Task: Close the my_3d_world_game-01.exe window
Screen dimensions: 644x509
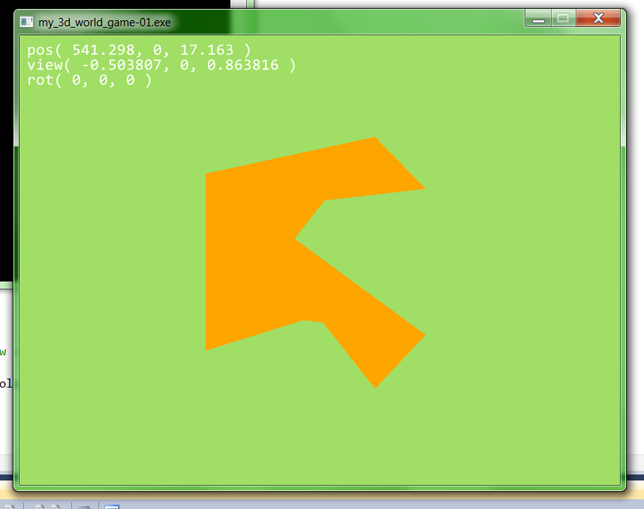Action: pyautogui.click(x=599, y=19)
